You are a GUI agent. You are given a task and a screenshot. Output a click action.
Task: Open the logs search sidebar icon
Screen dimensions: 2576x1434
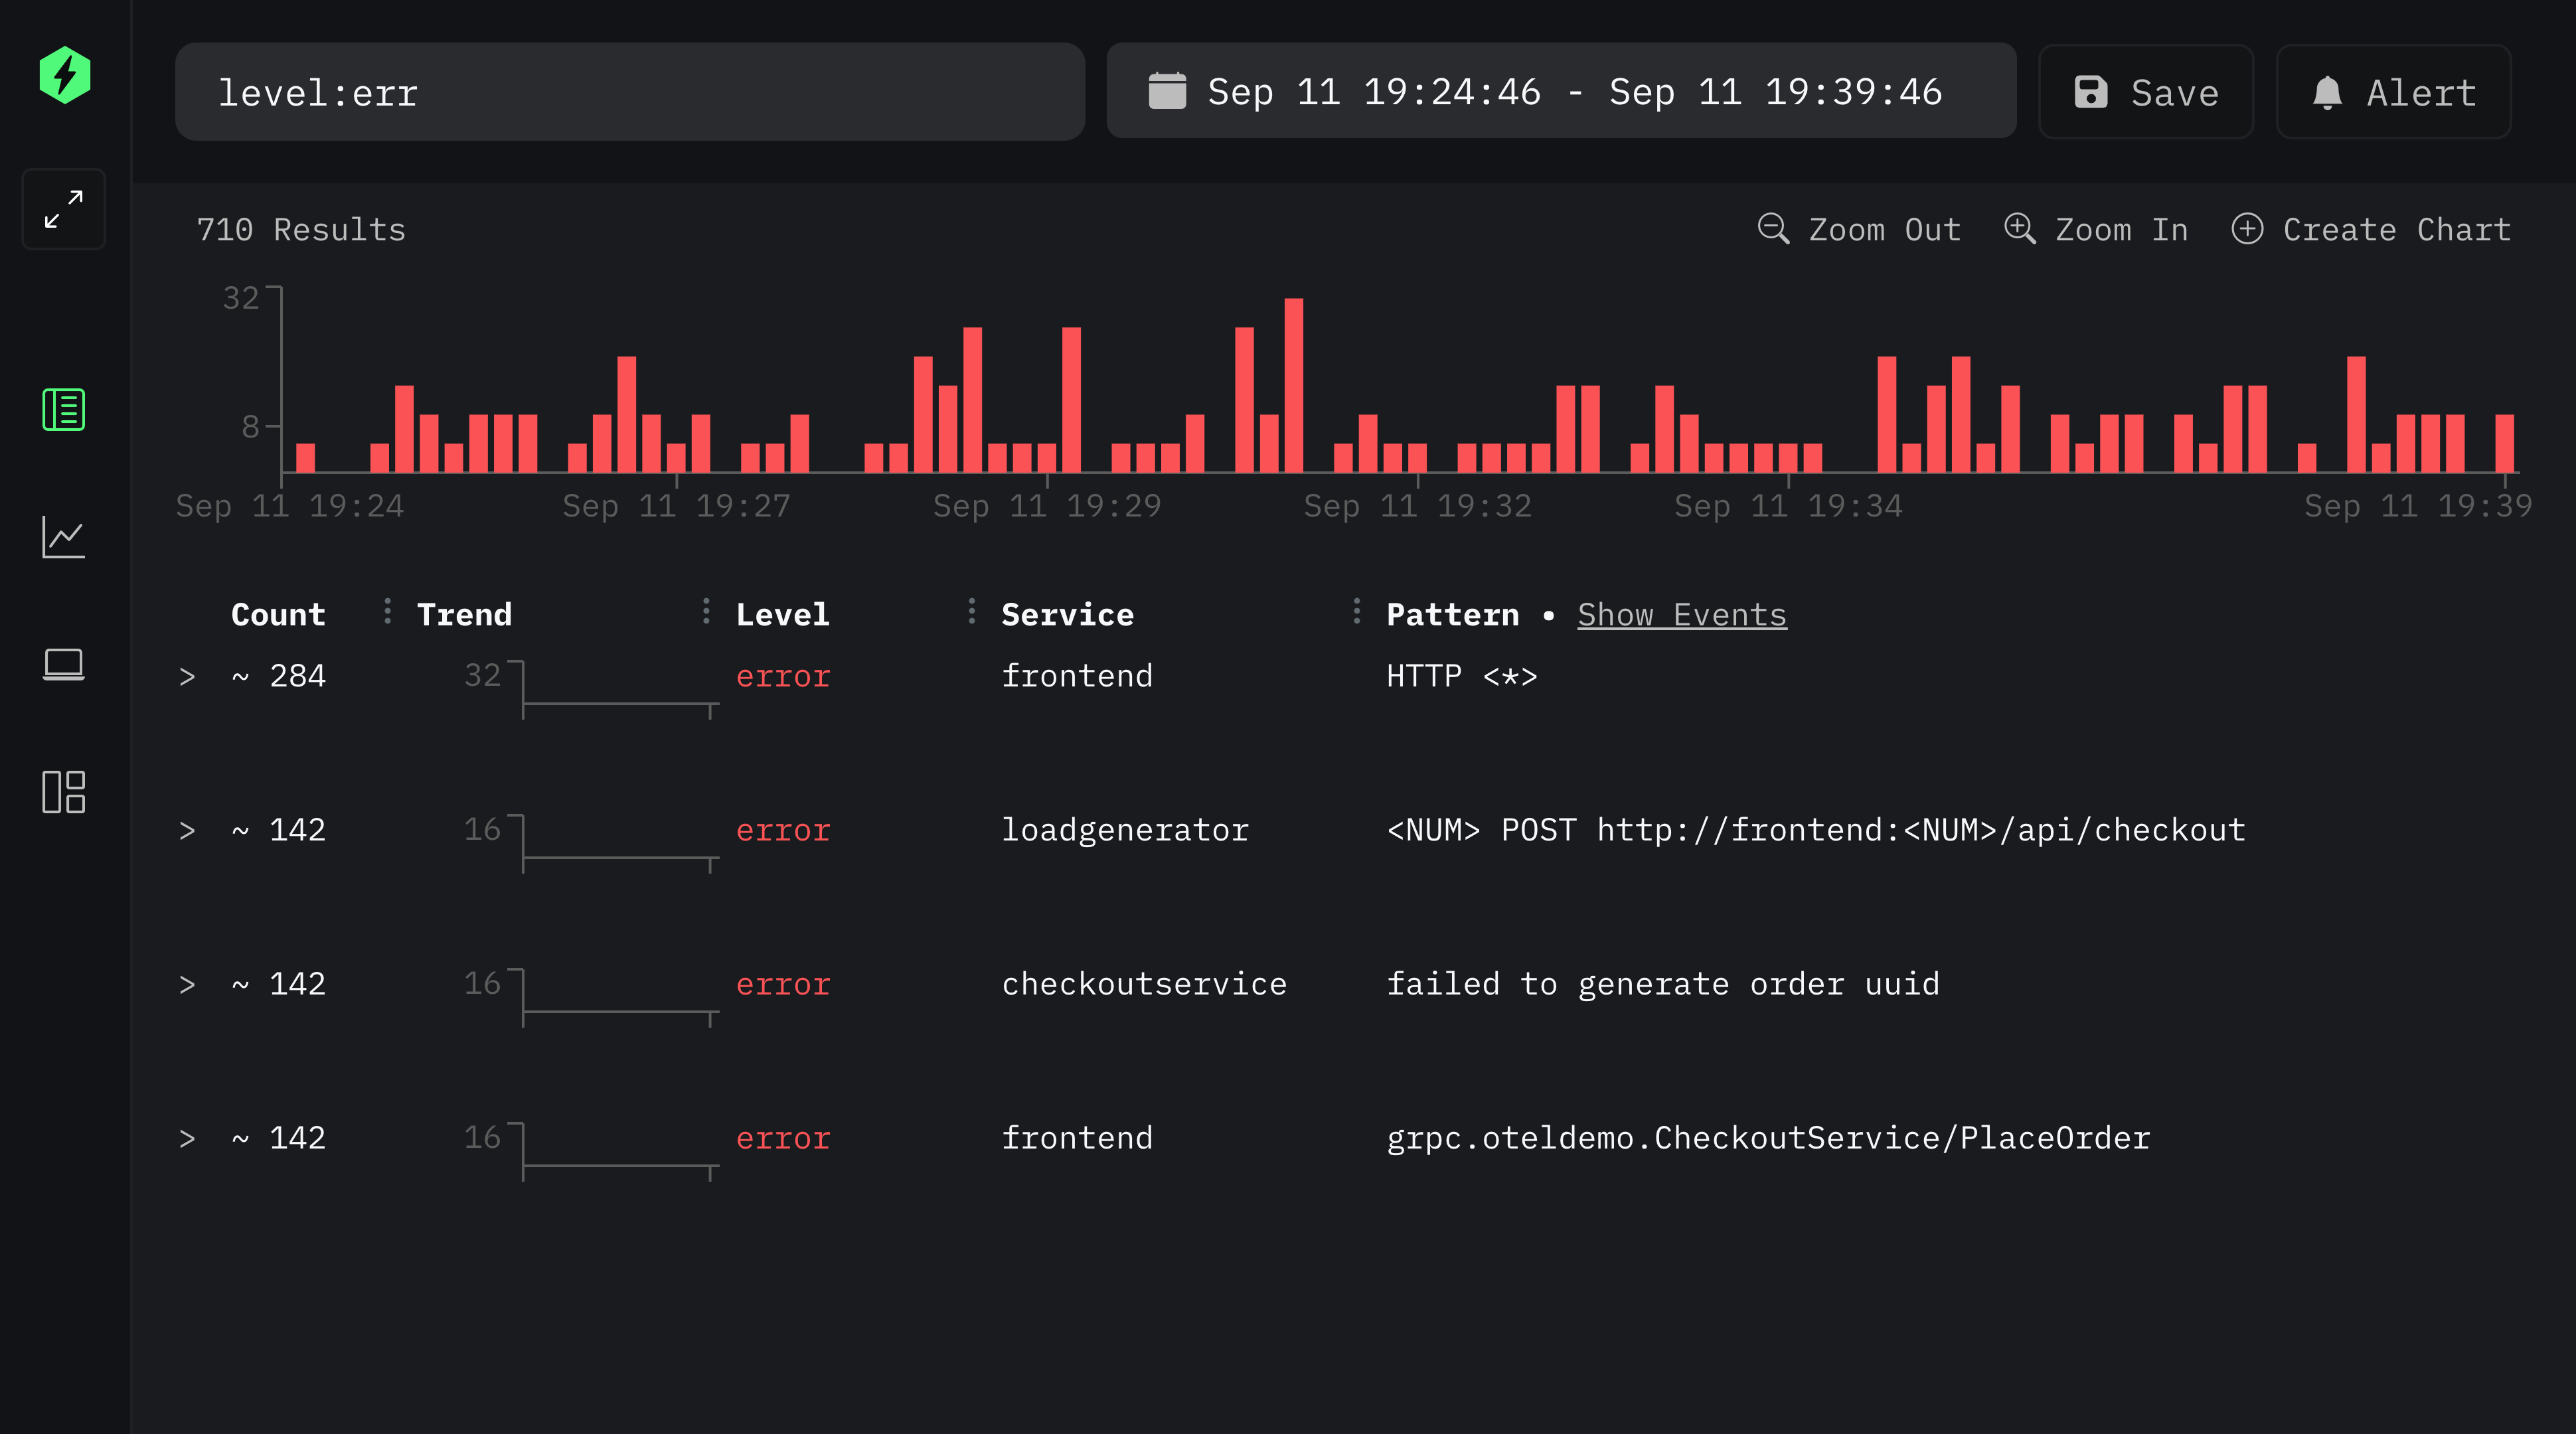click(64, 409)
